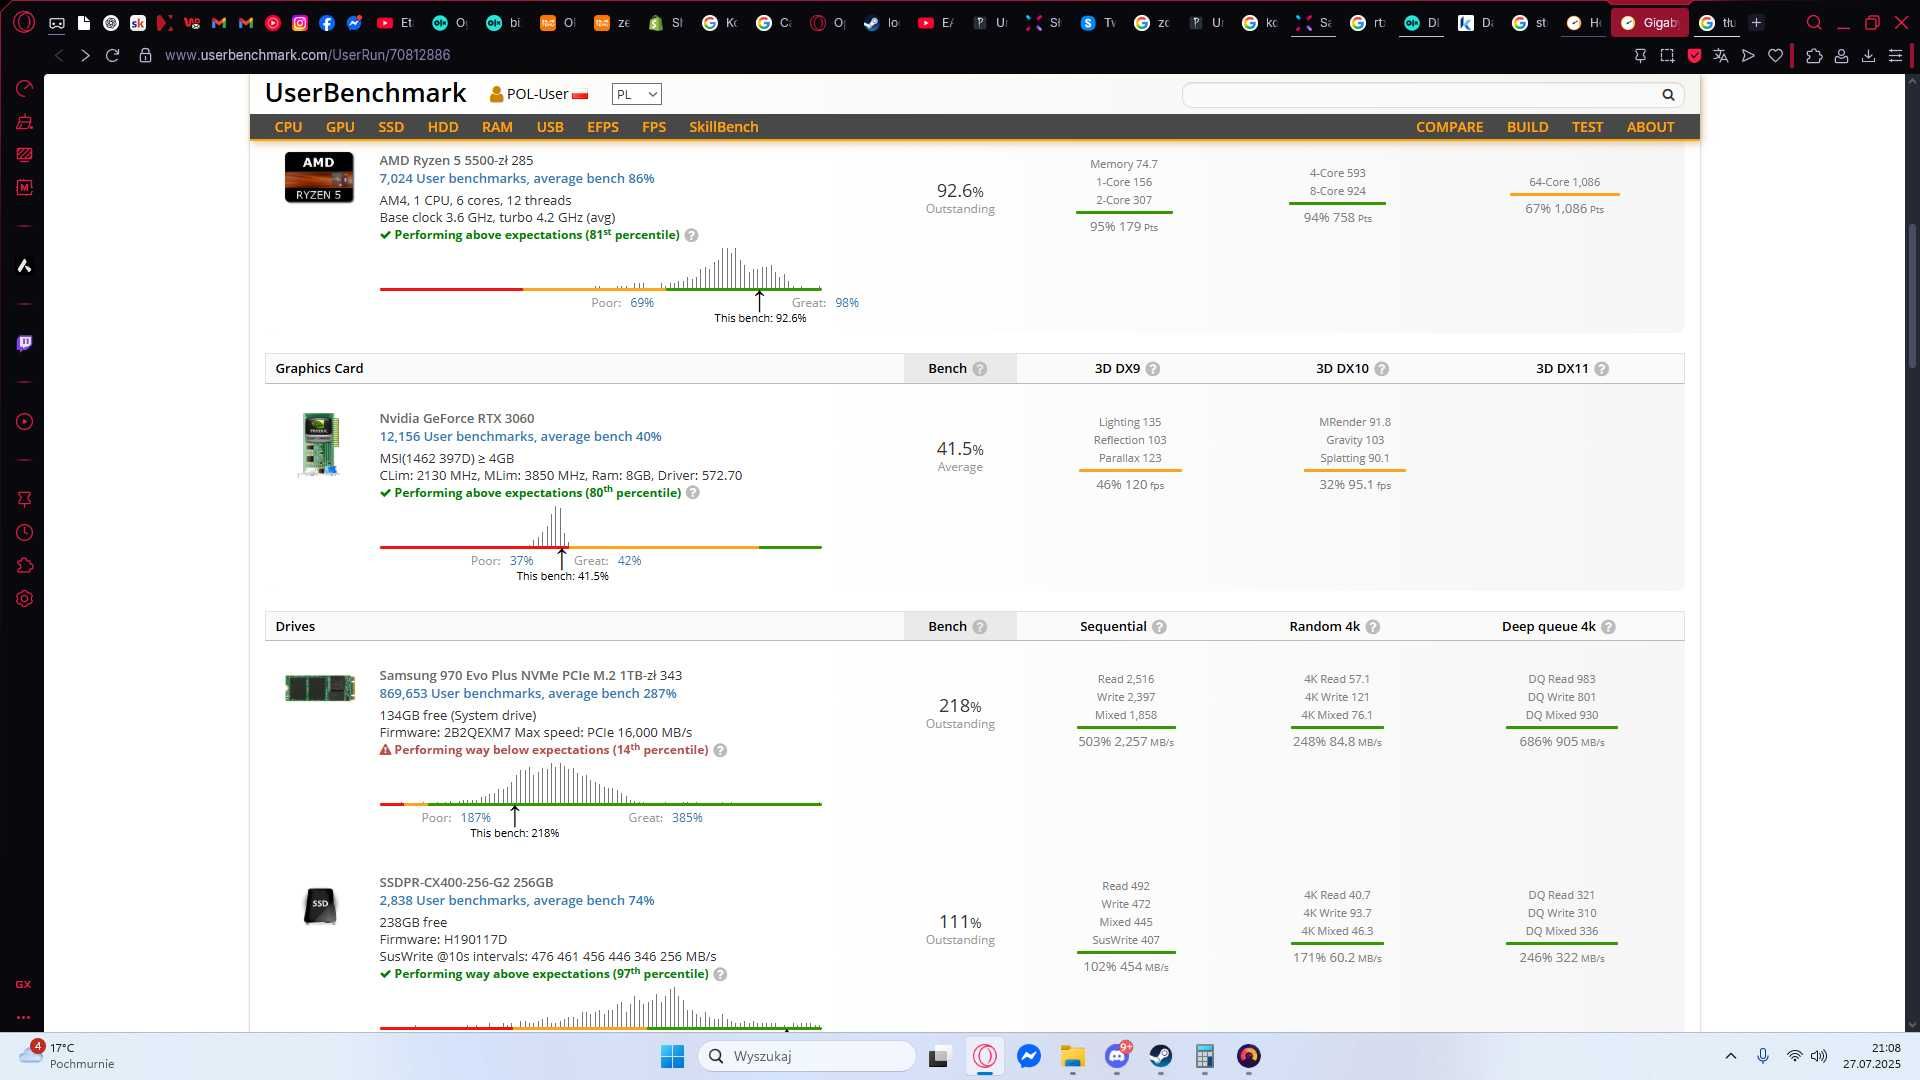The width and height of the screenshot is (1920, 1080).
Task: Add page to bookmarks with heart icon
Action: point(1775,56)
